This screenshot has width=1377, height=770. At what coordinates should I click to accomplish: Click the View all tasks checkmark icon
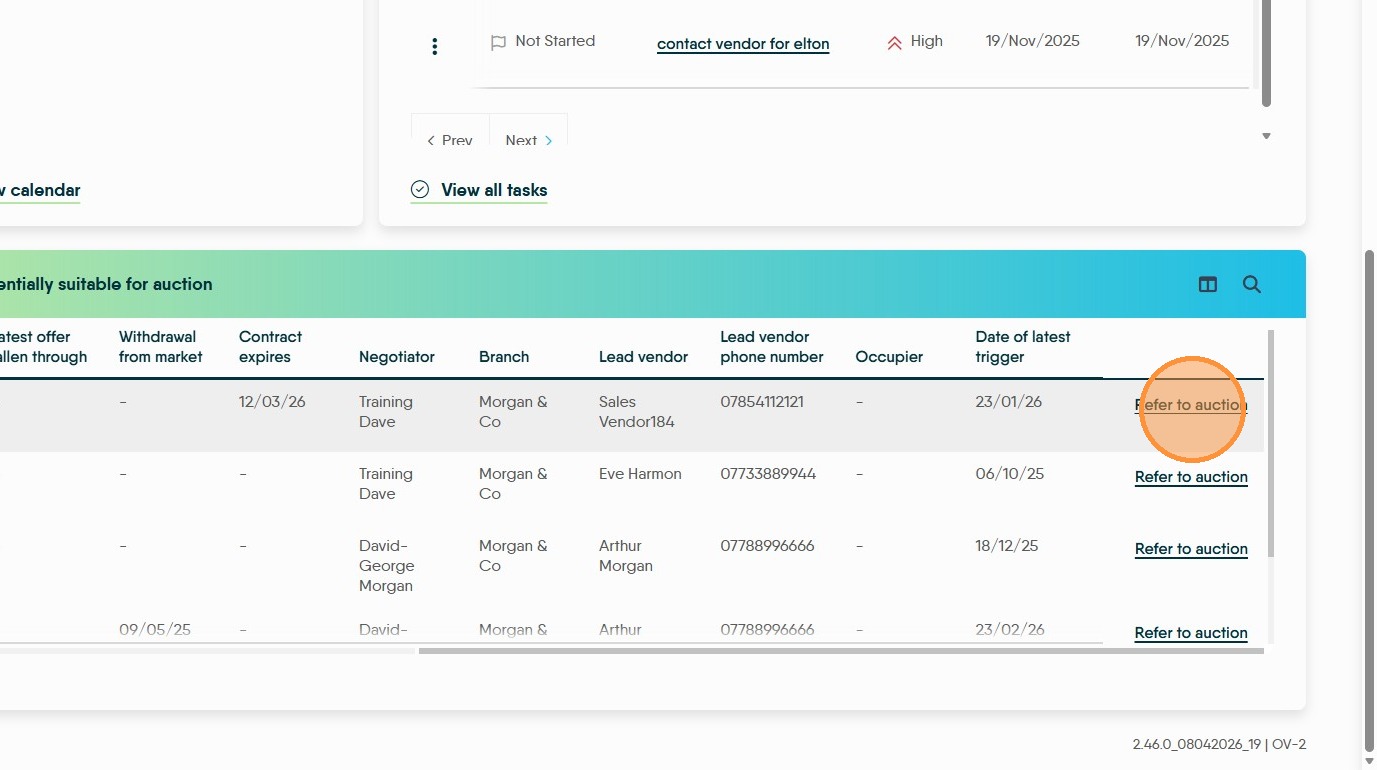(x=420, y=190)
